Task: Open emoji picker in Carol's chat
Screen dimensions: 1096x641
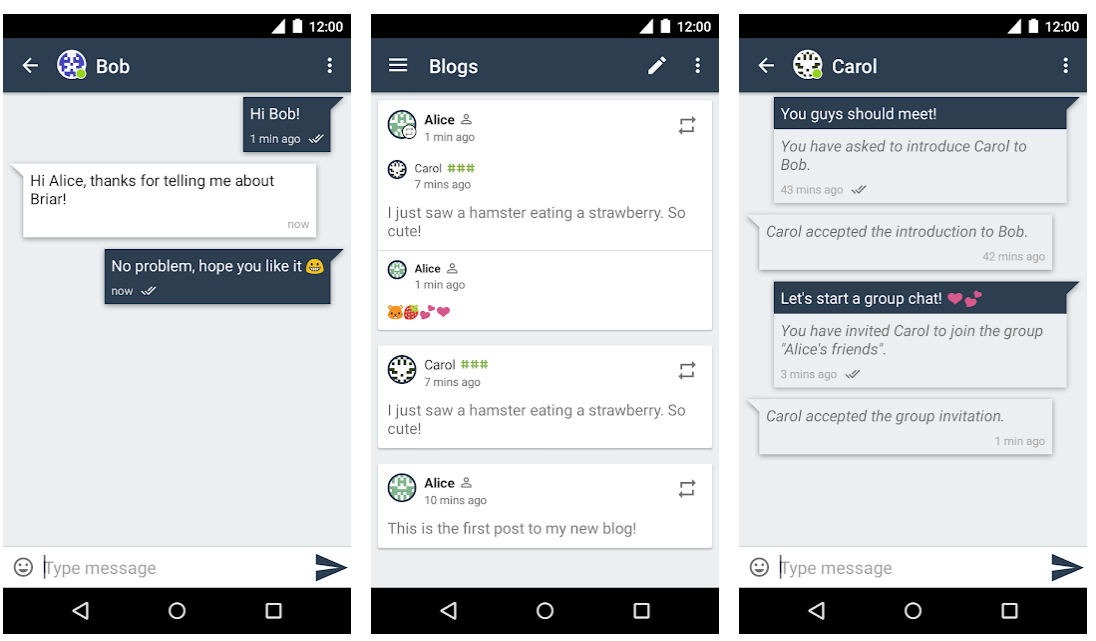Action: 759,567
